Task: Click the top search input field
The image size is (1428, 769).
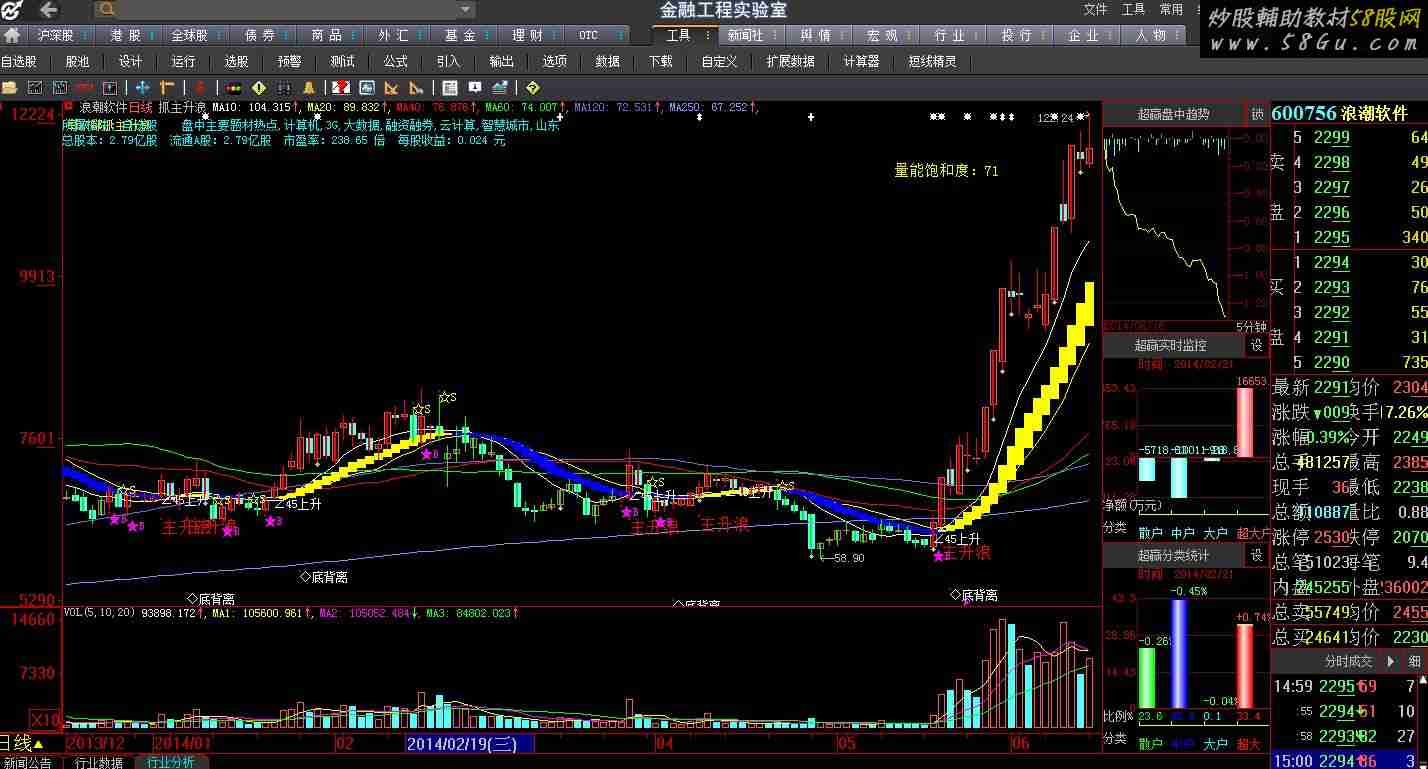Action: pos(284,10)
